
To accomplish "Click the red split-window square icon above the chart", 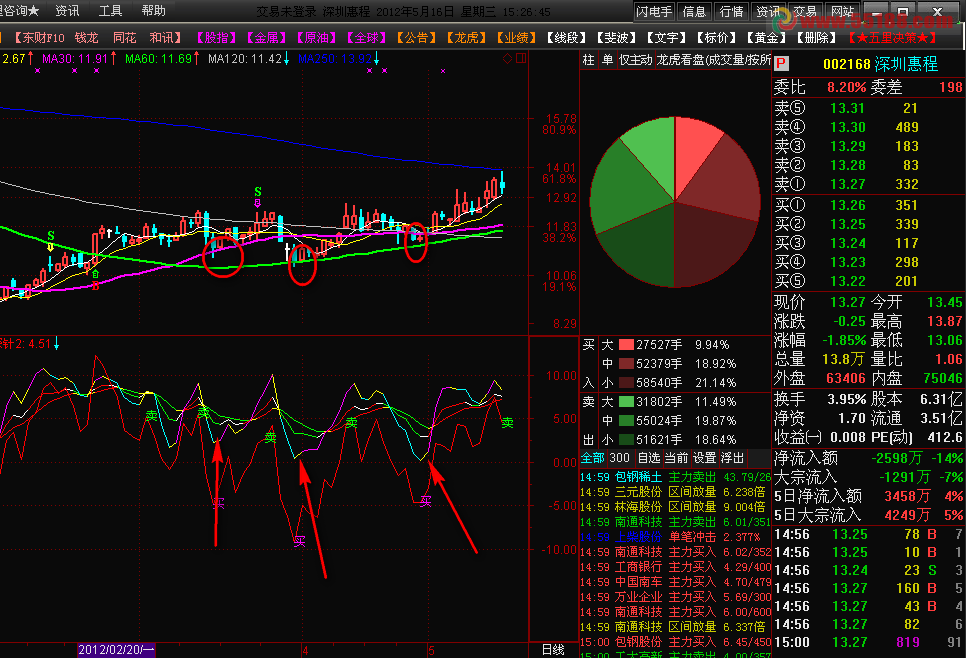I will click(521, 59).
